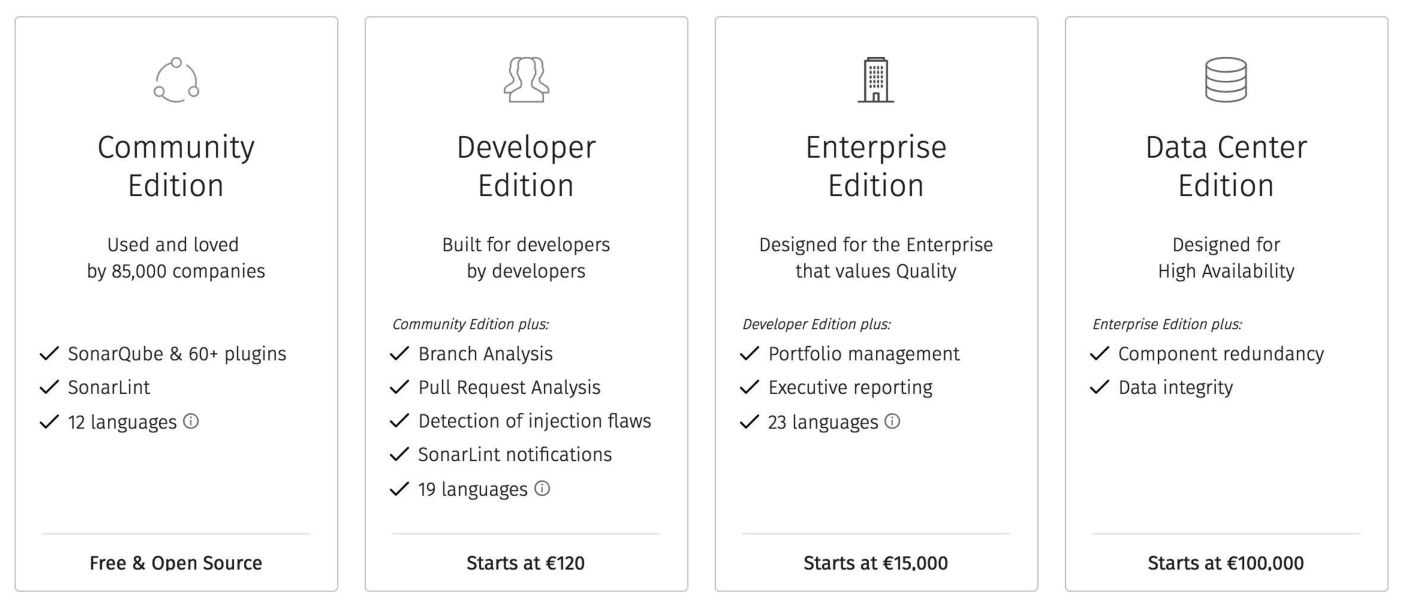The width and height of the screenshot is (1401, 602).
Task: Open info icon next to 19 languages
Action: tap(542, 488)
